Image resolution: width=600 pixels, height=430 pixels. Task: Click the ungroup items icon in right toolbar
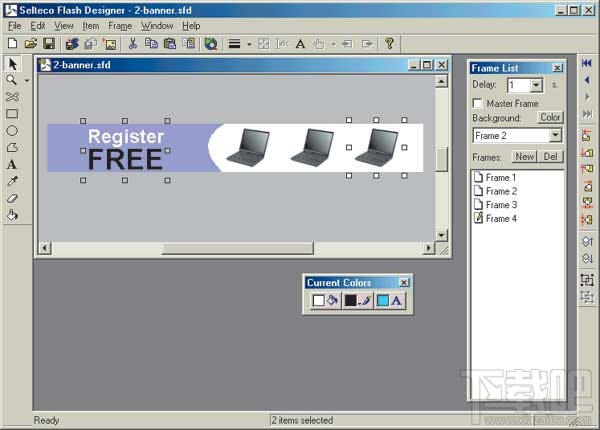point(587,297)
